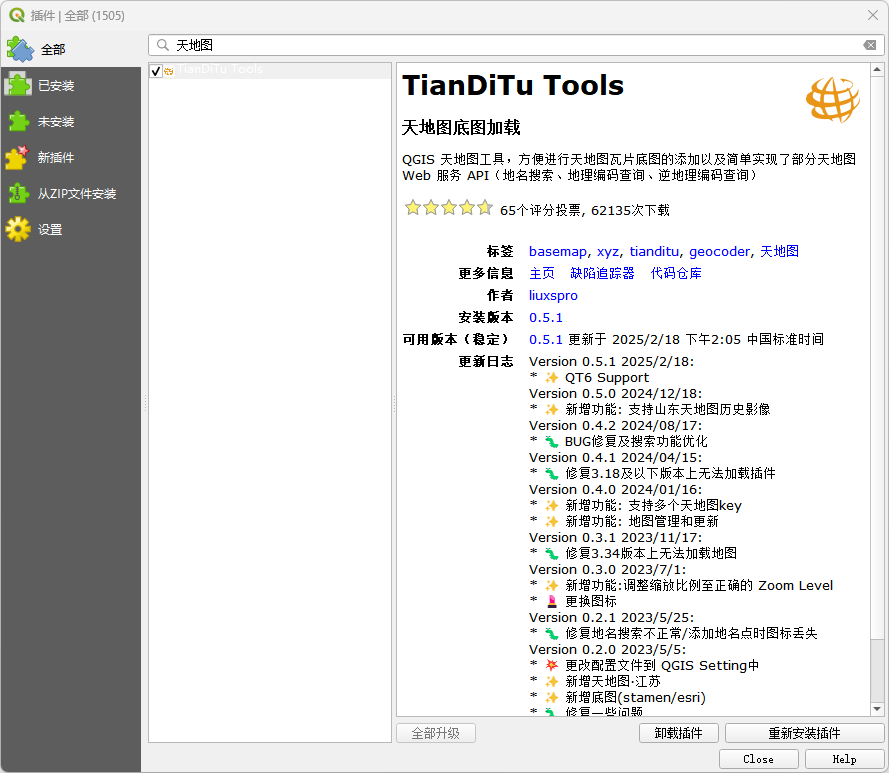This screenshot has height=773, width=889.
Task: Switch to the 新插件 (New plugins) tab
Action: pos(70,158)
